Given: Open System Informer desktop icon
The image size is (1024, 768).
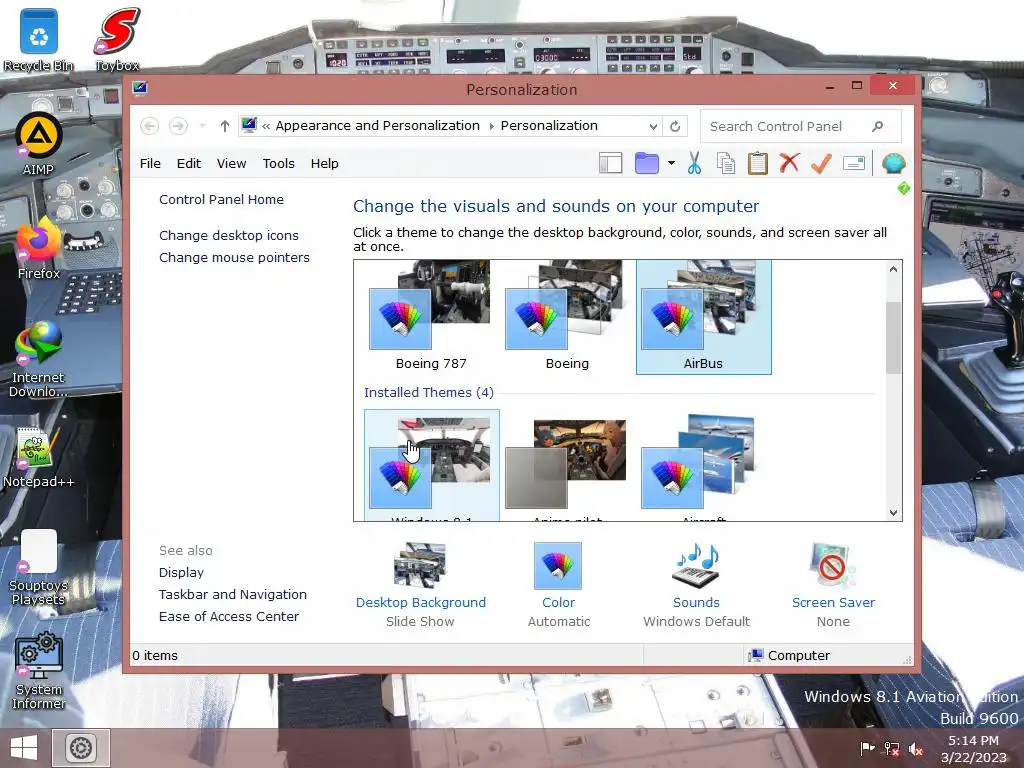Looking at the screenshot, I should [39, 671].
